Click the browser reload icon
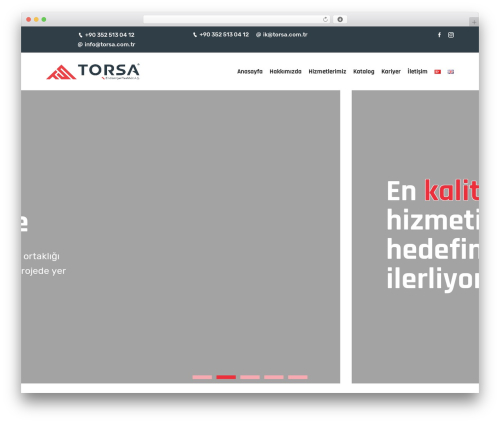The width and height of the screenshot is (500, 423). [x=325, y=19]
